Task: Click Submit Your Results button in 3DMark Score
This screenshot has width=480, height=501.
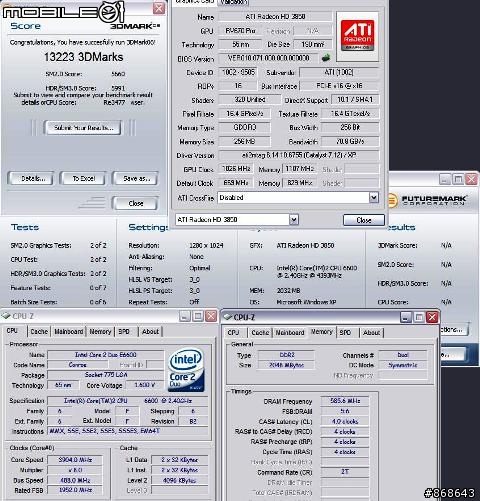Action: pos(83,128)
